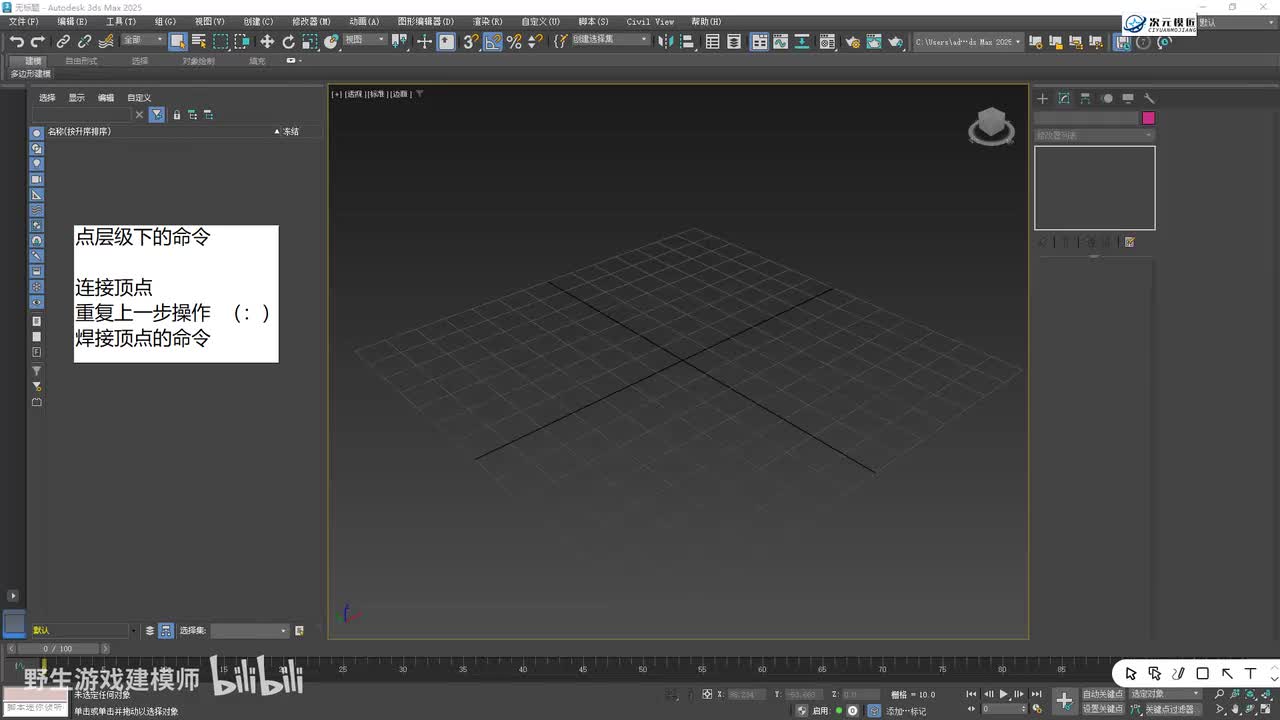Click the Undo arrow in main toolbar

pyautogui.click(x=16, y=41)
